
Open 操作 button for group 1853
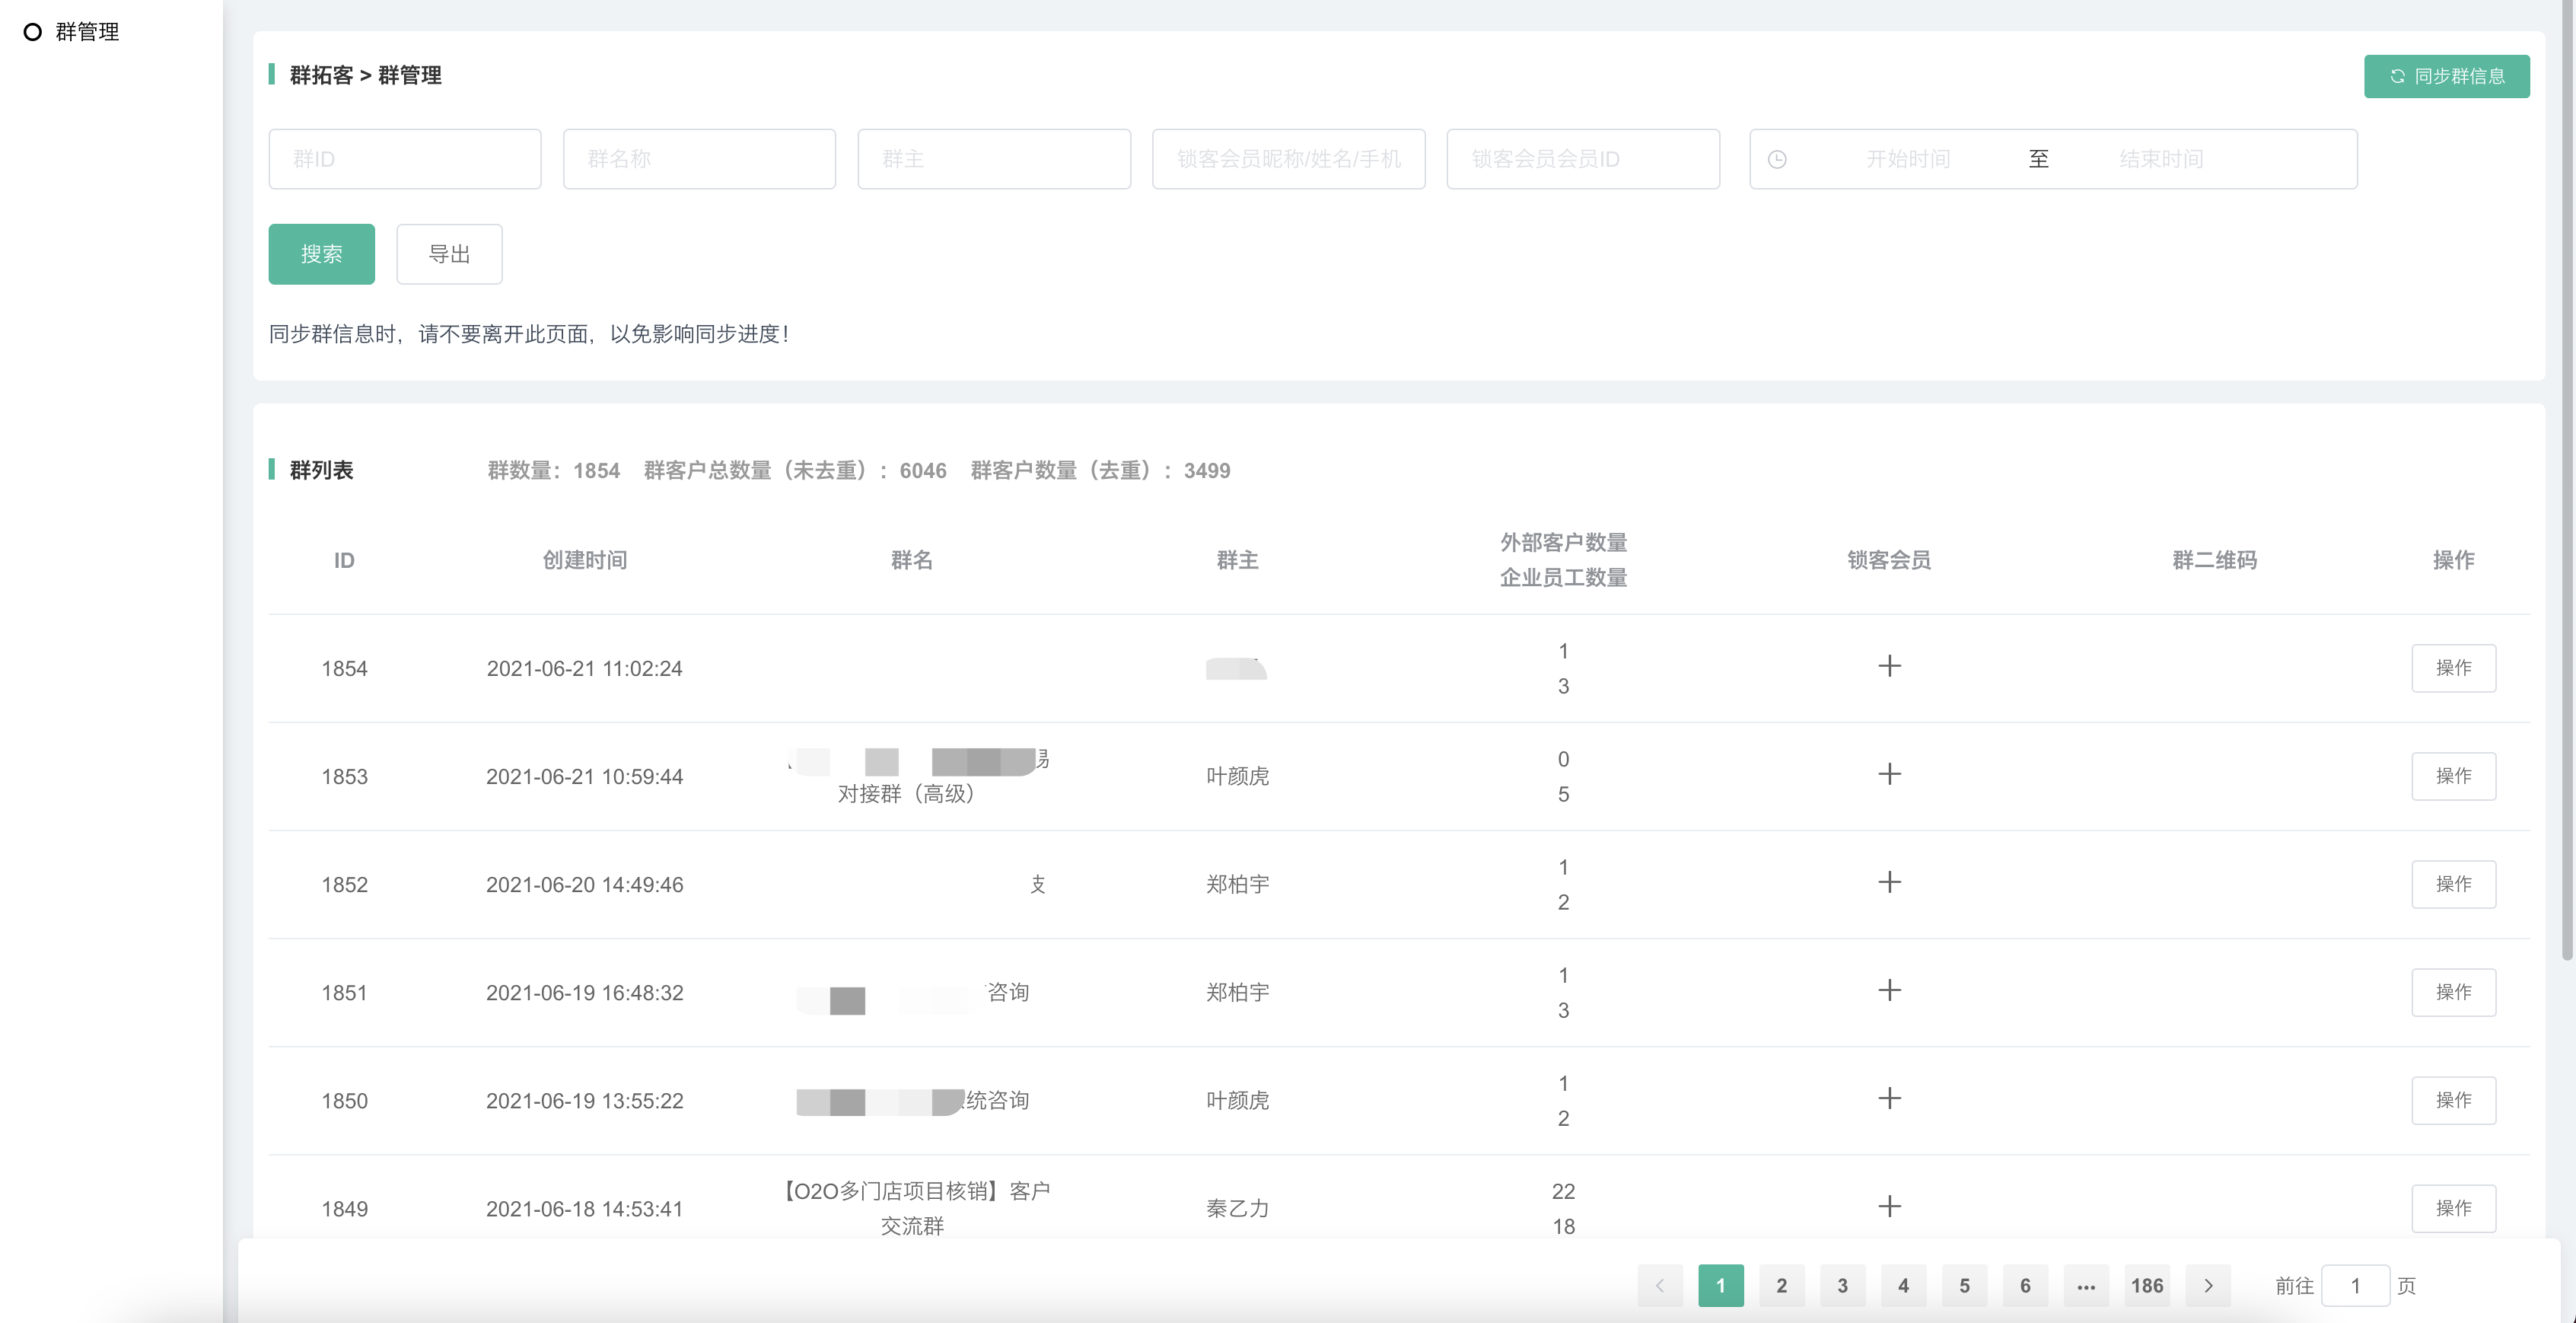[2453, 776]
